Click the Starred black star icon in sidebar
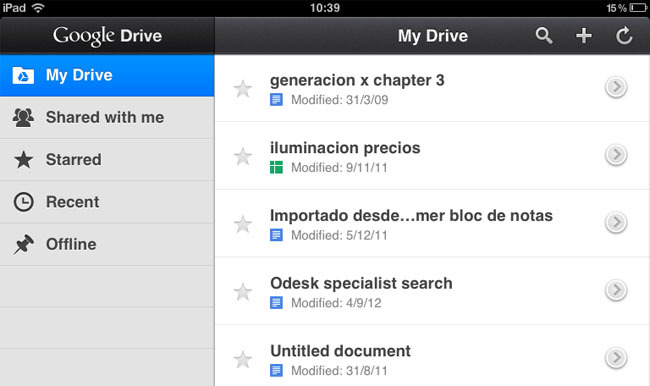The image size is (650, 386). pos(23,160)
